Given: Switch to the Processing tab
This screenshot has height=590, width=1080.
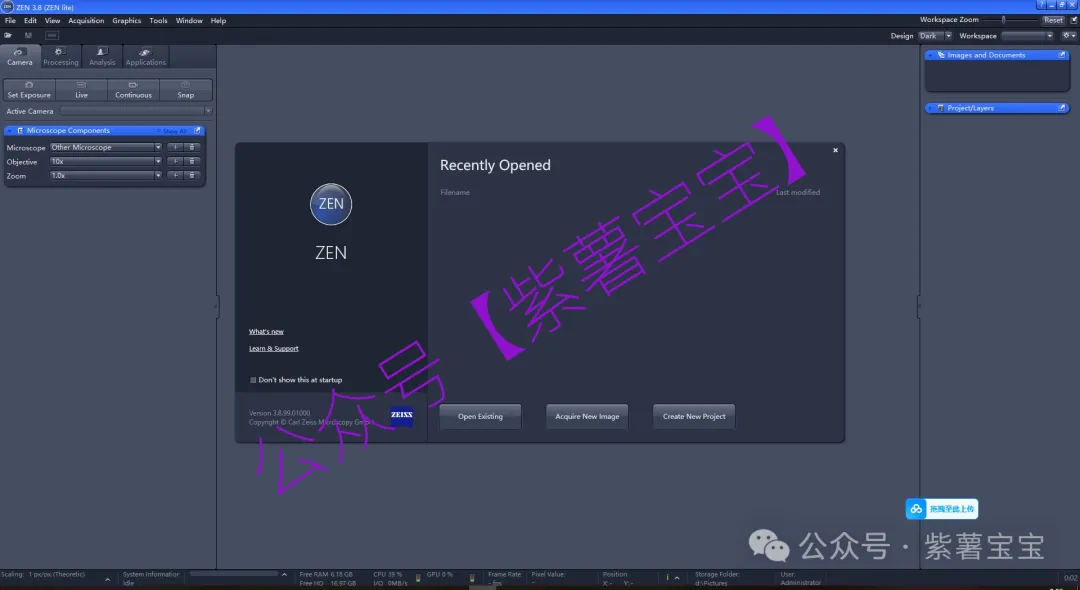Looking at the screenshot, I should pos(60,57).
